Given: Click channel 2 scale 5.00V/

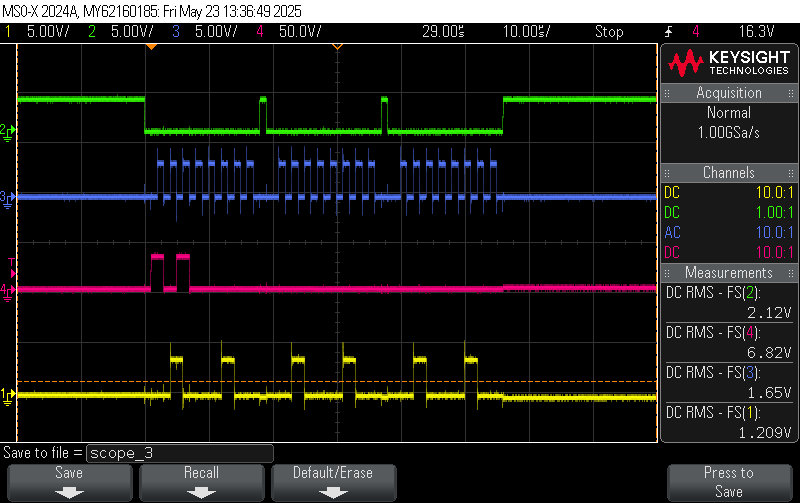Looking at the screenshot, I should pyautogui.click(x=132, y=32).
